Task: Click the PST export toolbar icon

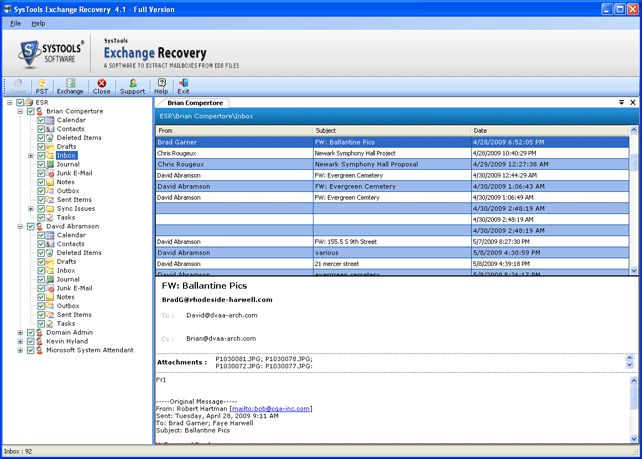Action: coord(42,86)
